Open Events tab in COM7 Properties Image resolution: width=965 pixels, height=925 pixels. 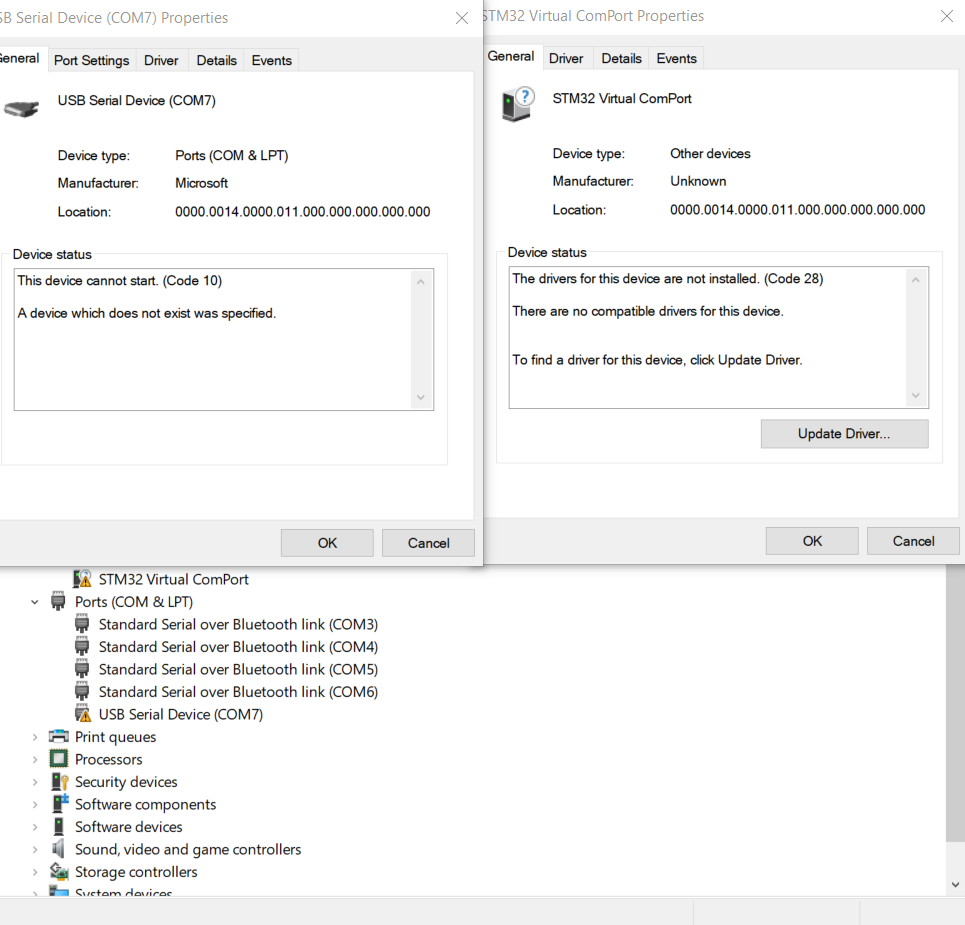tap(271, 60)
